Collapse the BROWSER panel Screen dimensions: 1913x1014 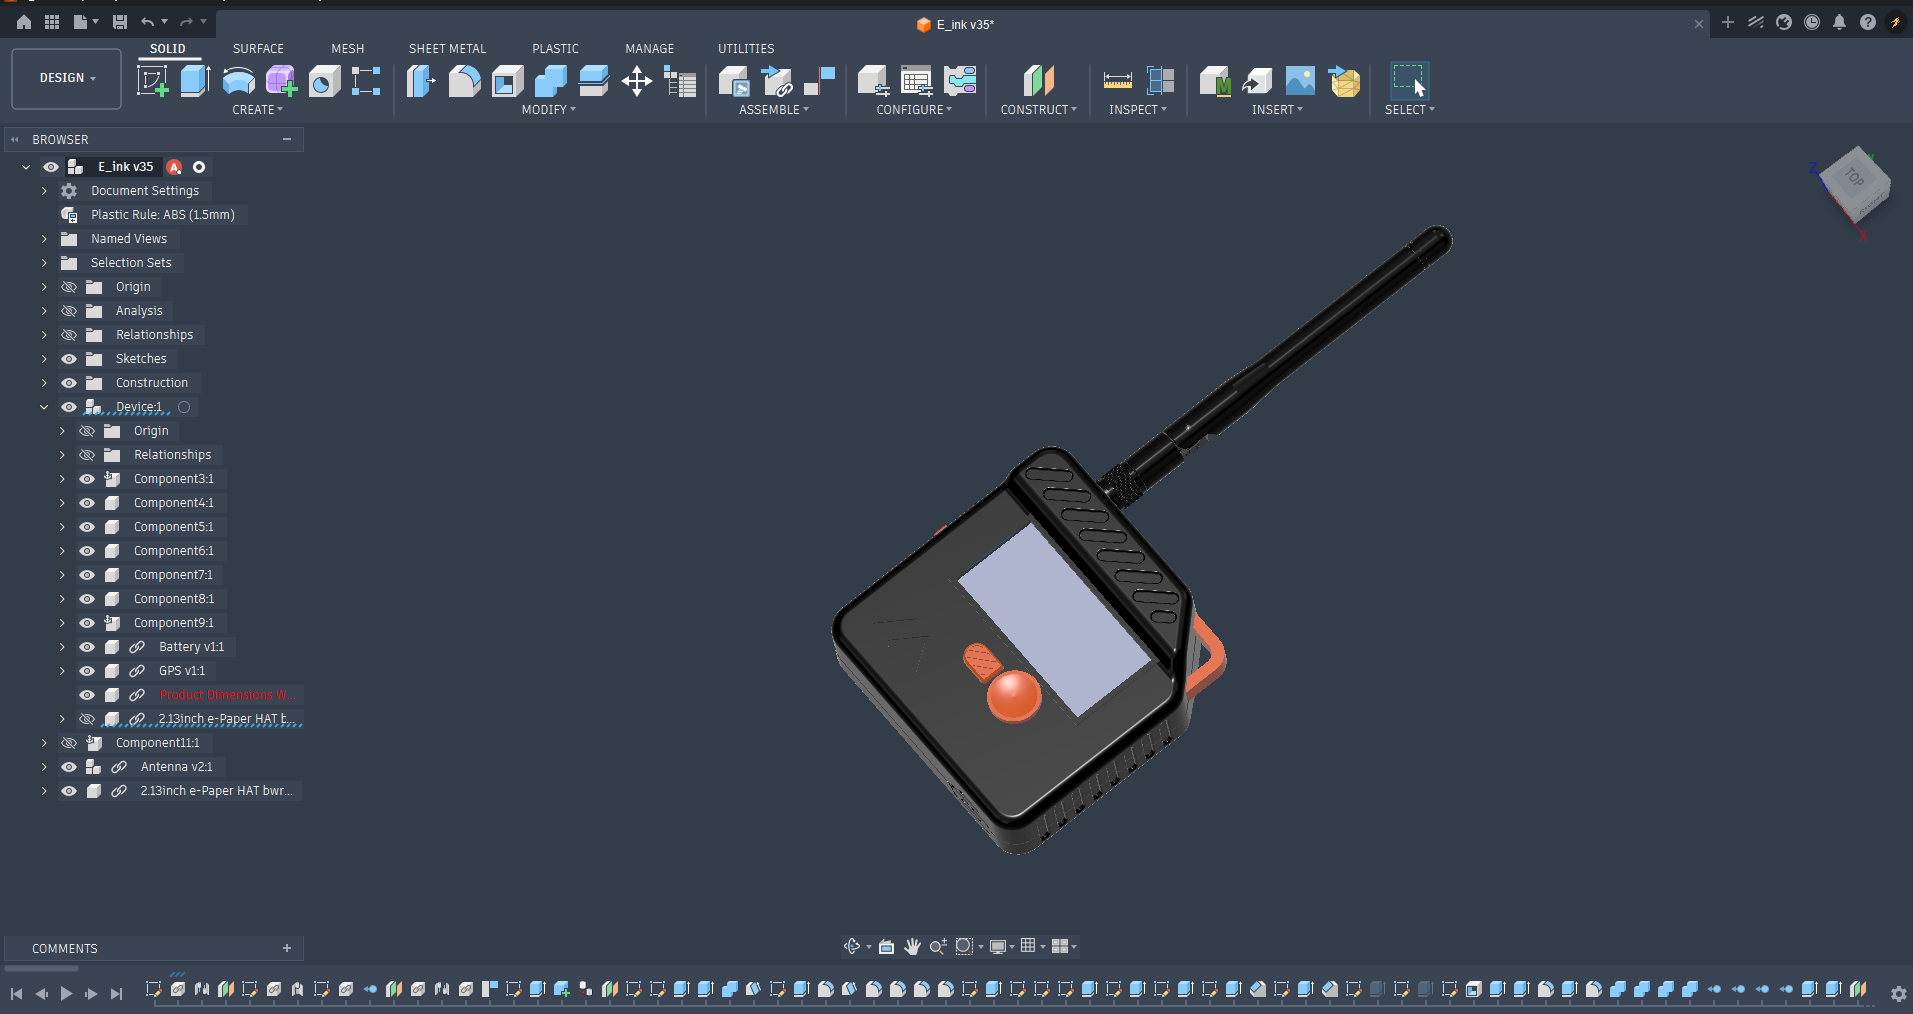[287, 139]
